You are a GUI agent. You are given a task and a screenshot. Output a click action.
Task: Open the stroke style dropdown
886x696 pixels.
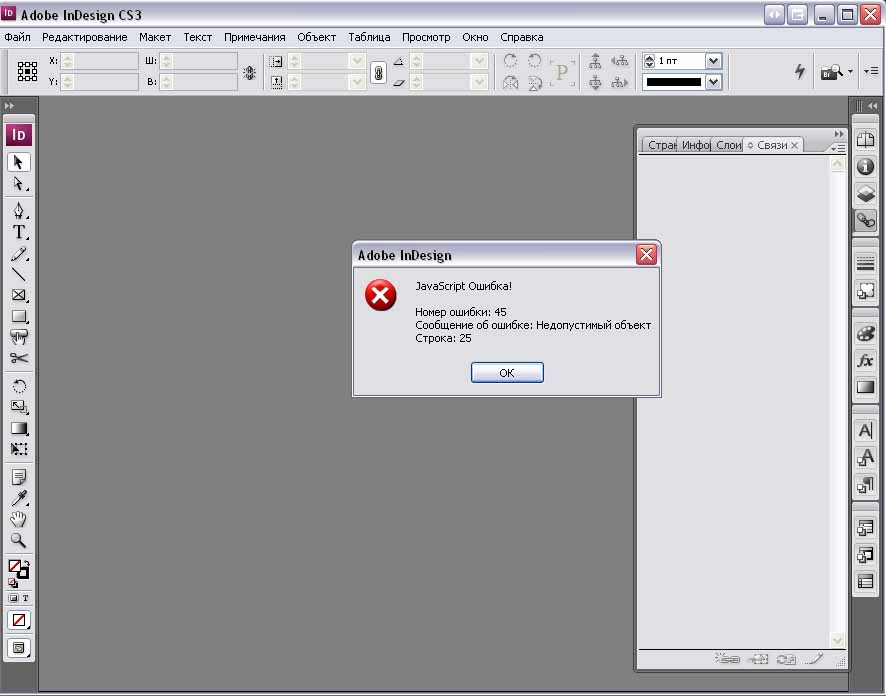714,82
